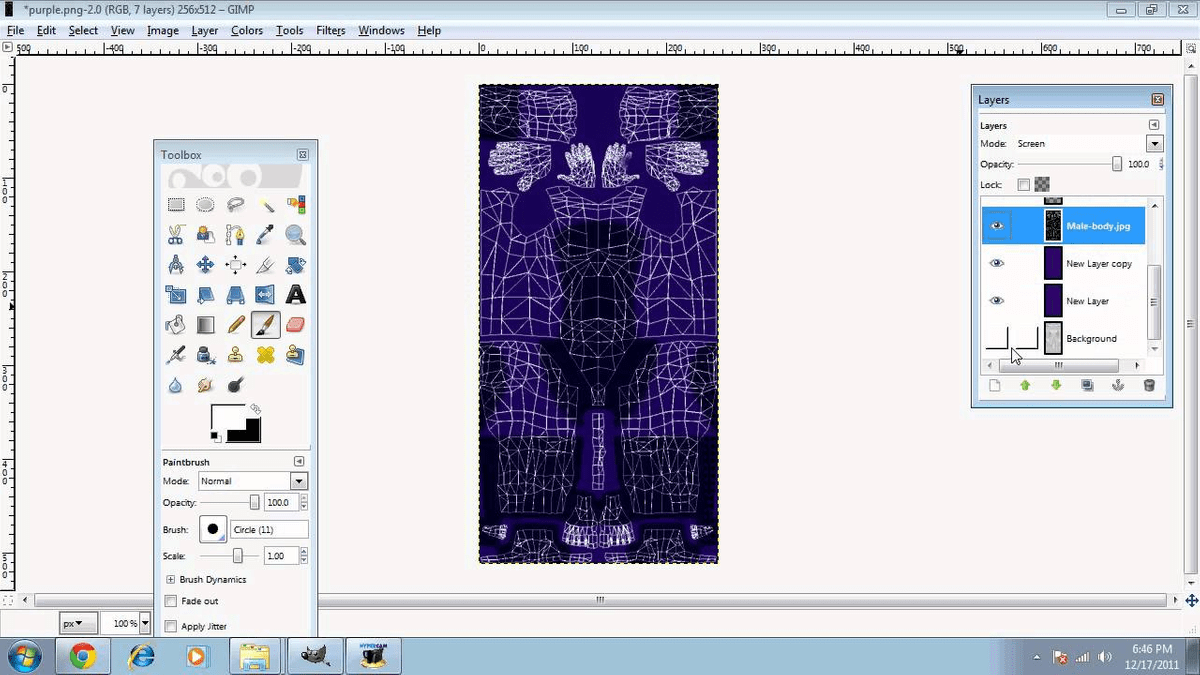Open the zoom percentage selector showing 100%

coord(127,623)
